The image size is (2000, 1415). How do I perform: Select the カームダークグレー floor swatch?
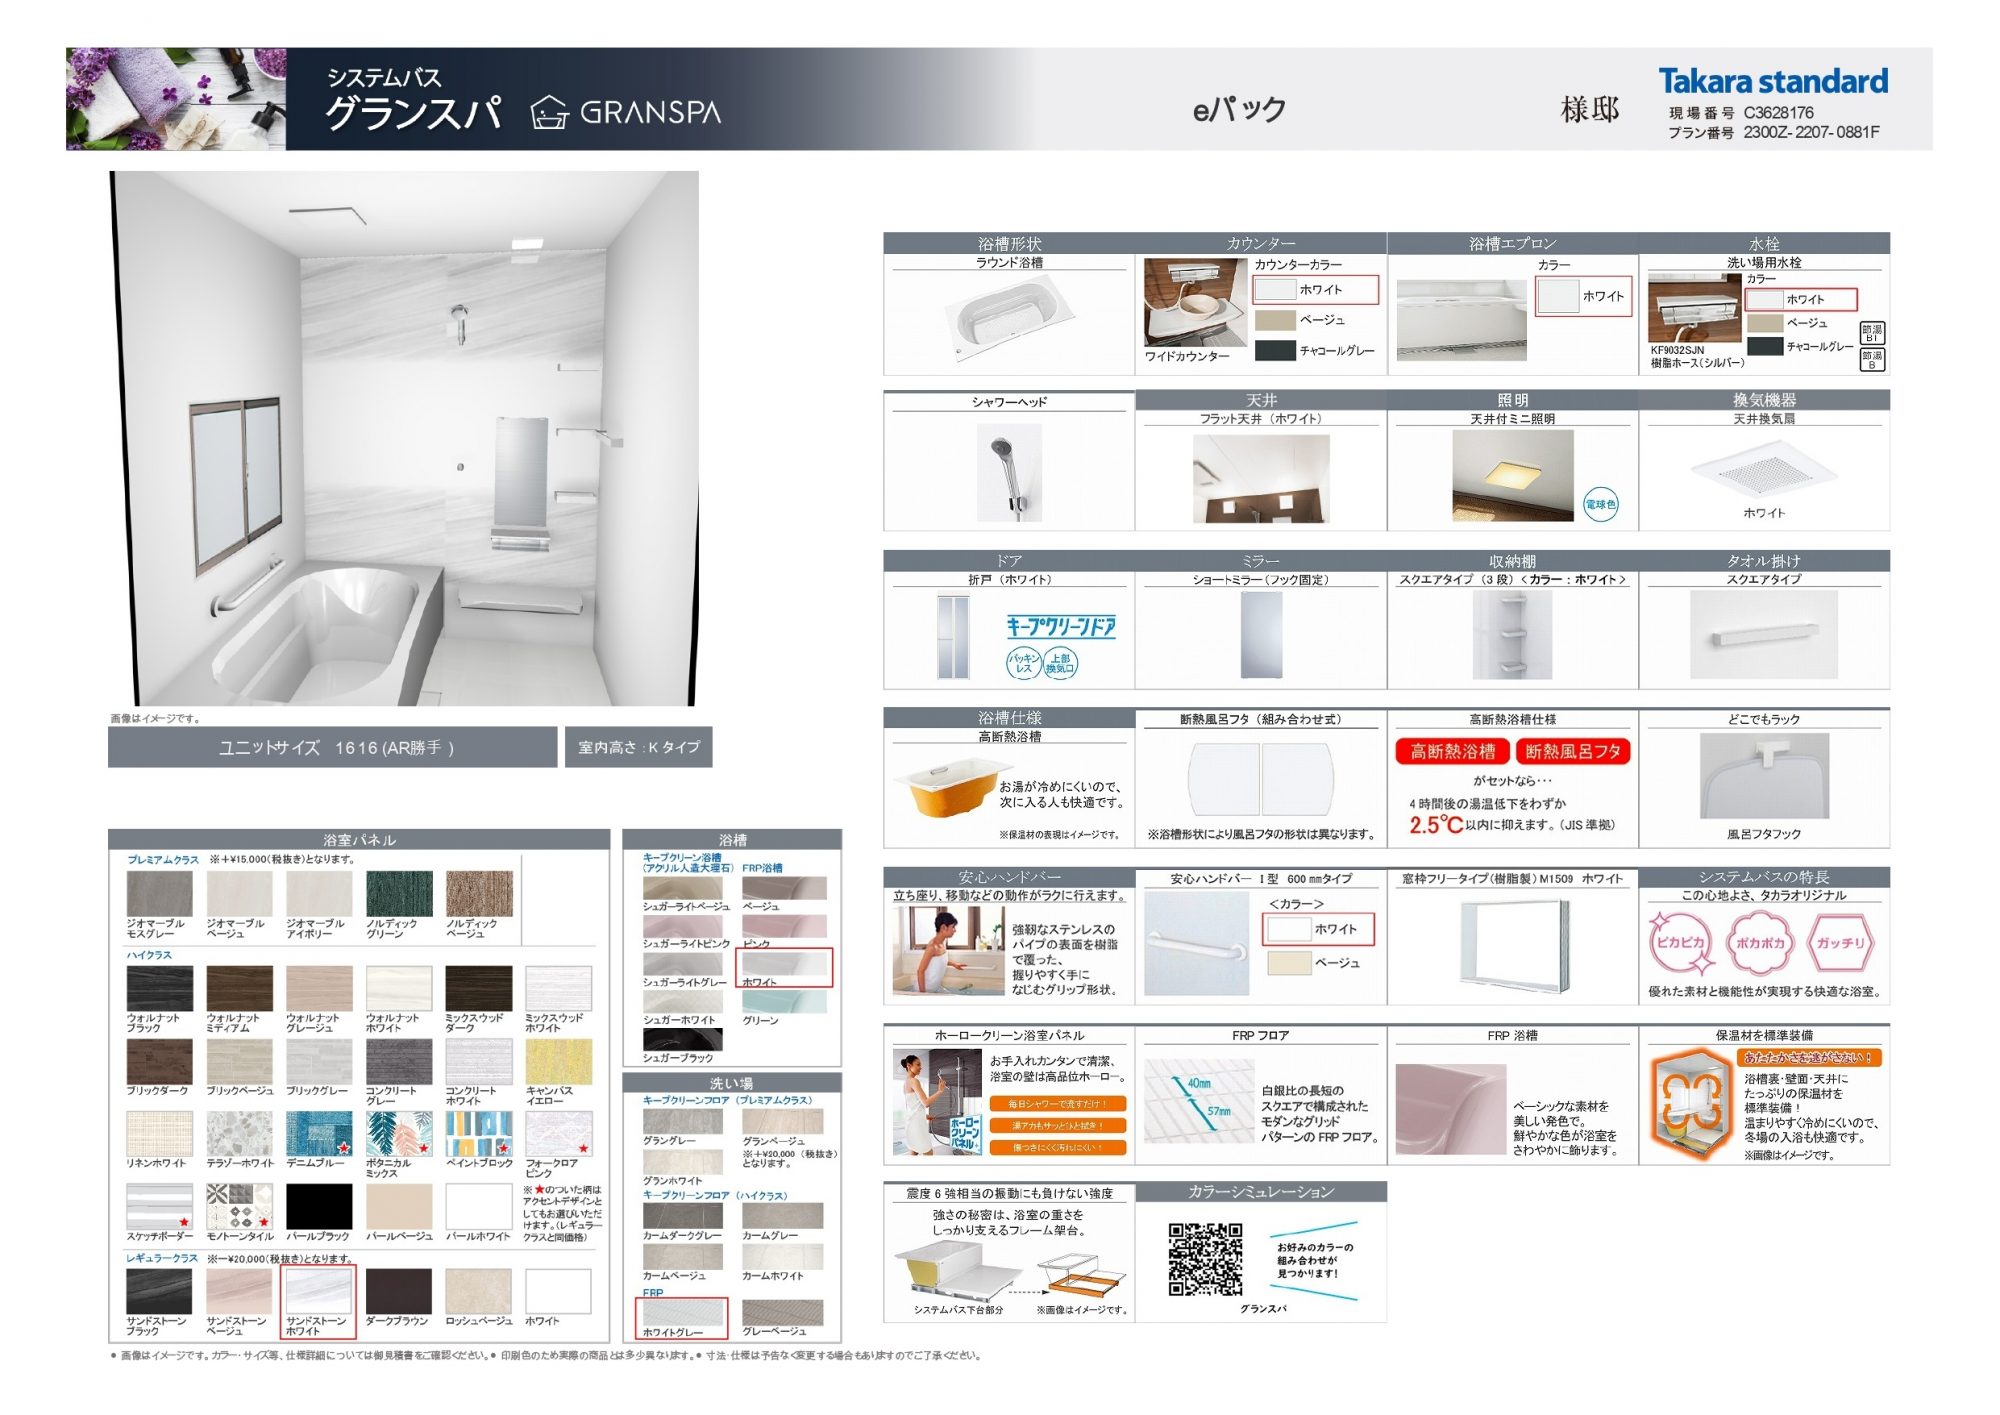pos(683,1216)
